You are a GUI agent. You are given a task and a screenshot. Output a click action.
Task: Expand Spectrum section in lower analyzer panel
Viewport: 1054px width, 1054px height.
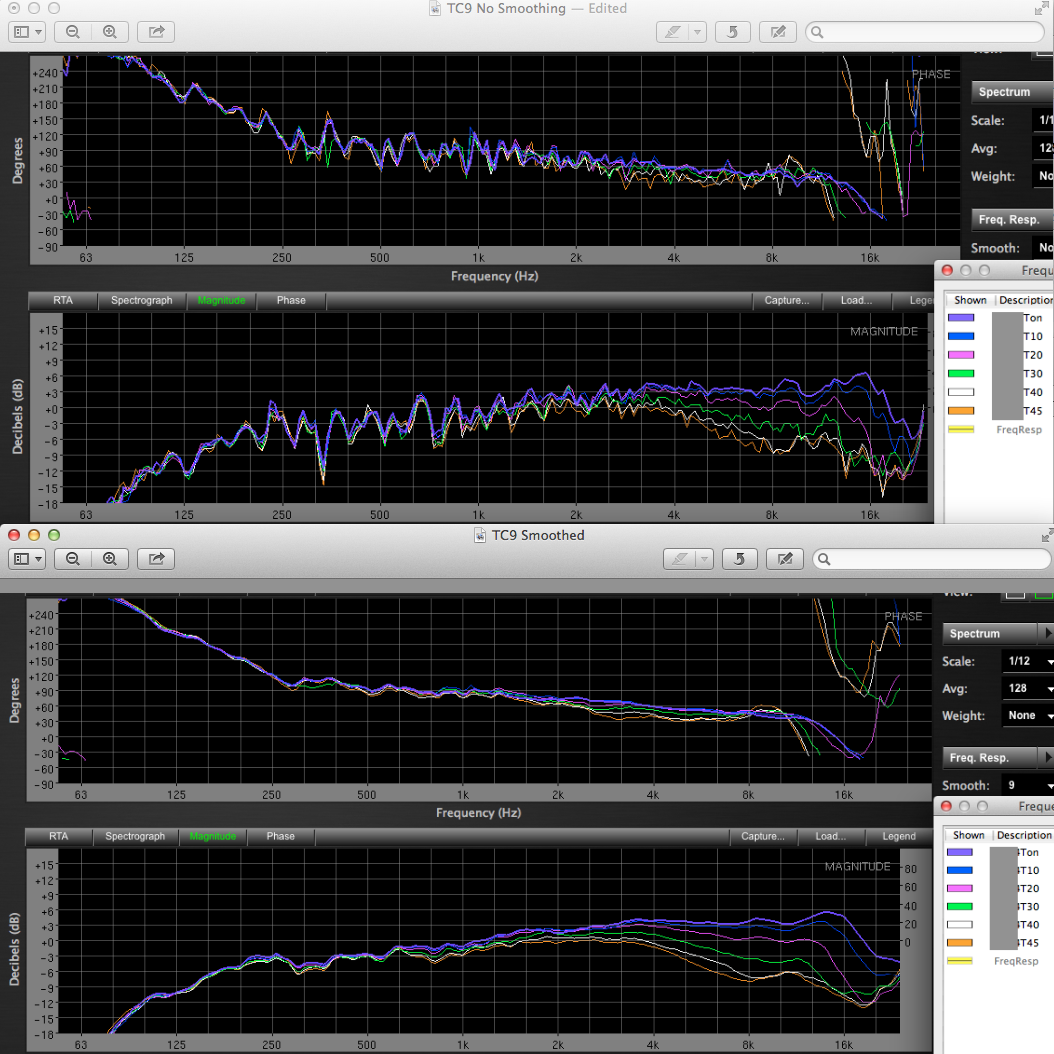point(1047,633)
